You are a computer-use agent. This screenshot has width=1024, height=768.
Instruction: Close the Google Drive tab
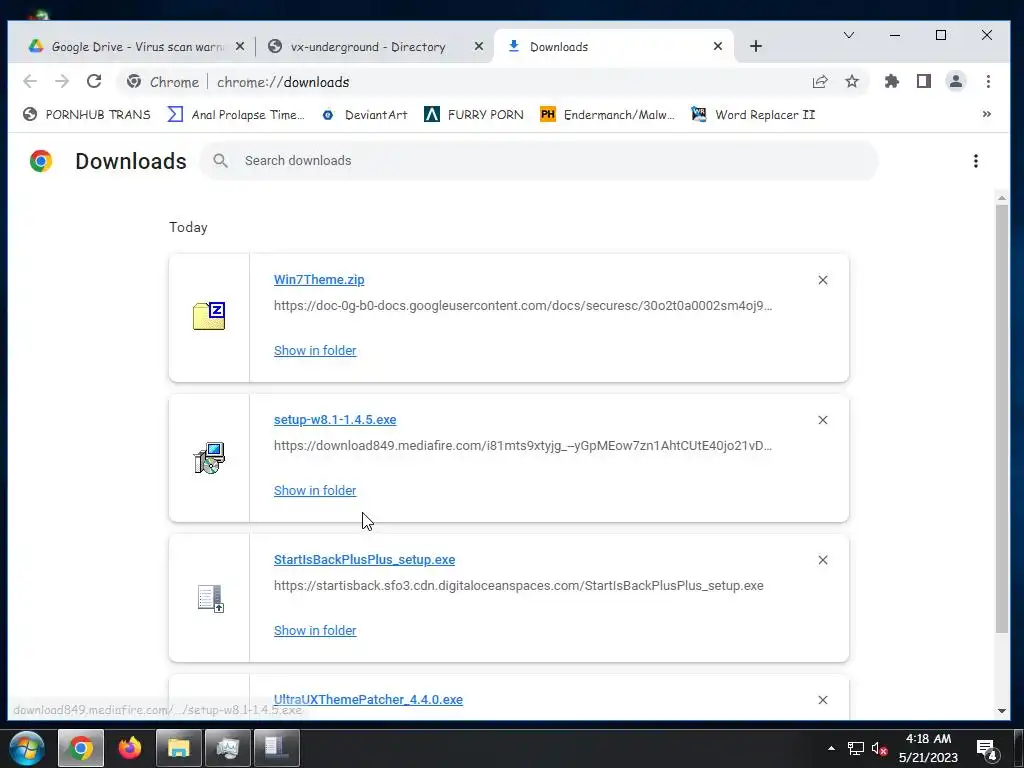pyautogui.click(x=240, y=46)
